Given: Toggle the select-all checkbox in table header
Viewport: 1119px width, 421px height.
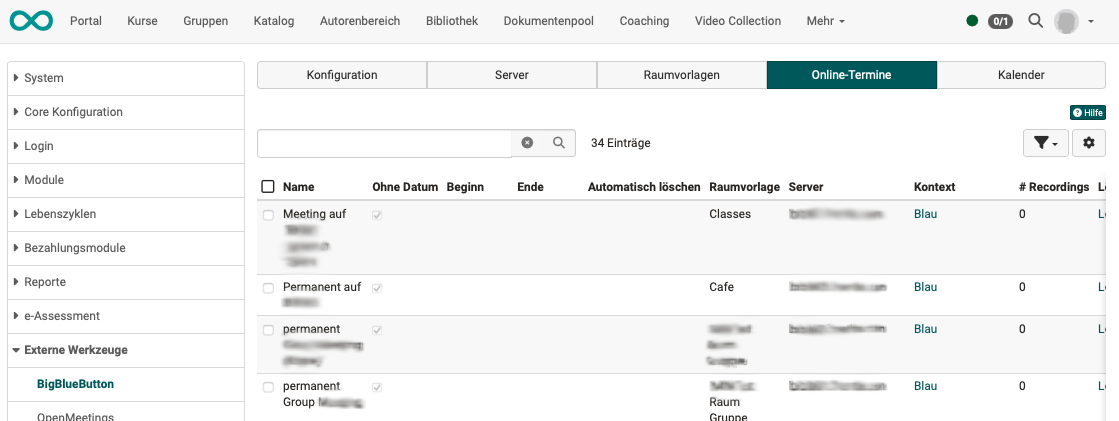Looking at the screenshot, I should coord(268,187).
